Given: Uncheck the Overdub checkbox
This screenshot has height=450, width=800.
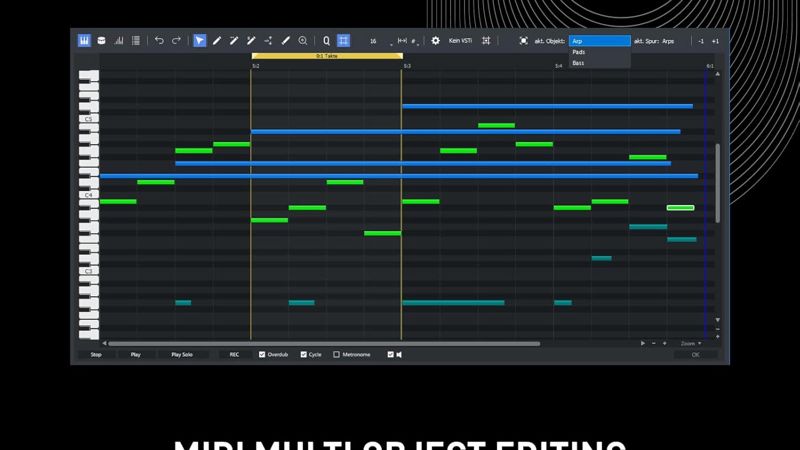Looking at the screenshot, I should click(262, 355).
